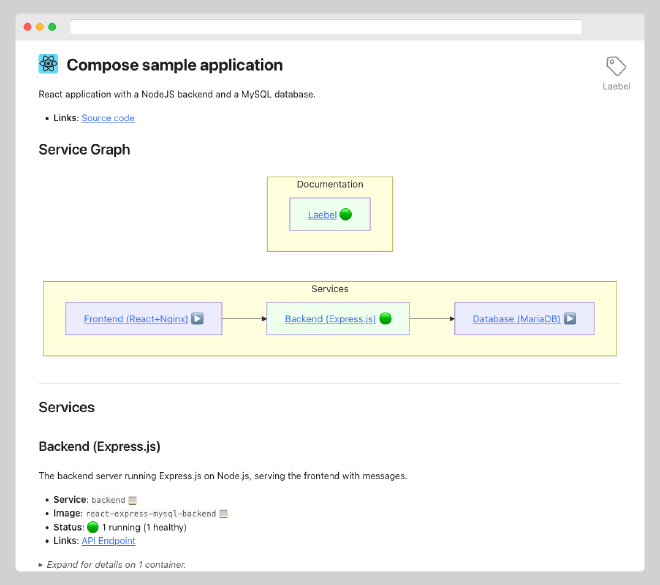The width and height of the screenshot is (660, 585).
Task: Open the Frontend (React+Nginx) link
Action: 136,319
